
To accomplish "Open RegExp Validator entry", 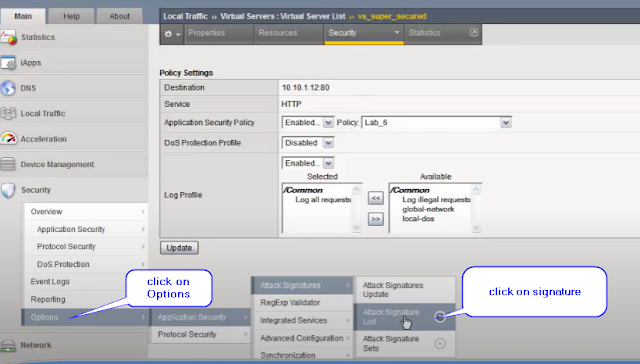I will 302,303.
